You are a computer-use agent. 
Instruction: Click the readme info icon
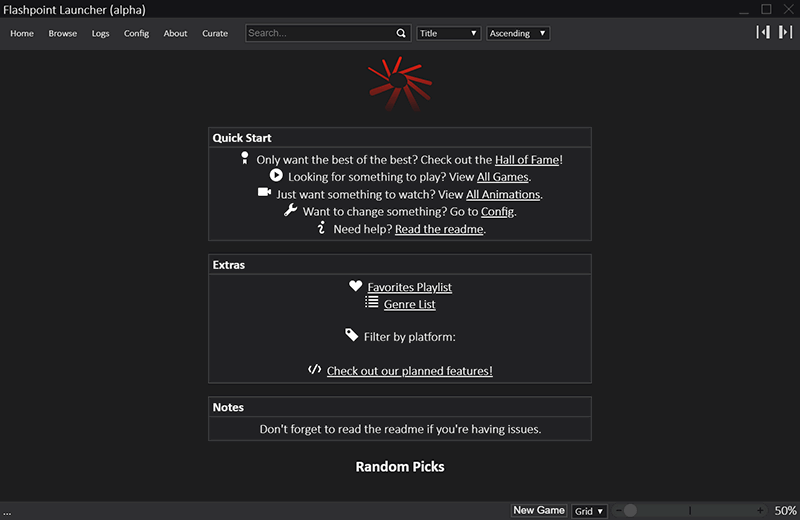321,228
